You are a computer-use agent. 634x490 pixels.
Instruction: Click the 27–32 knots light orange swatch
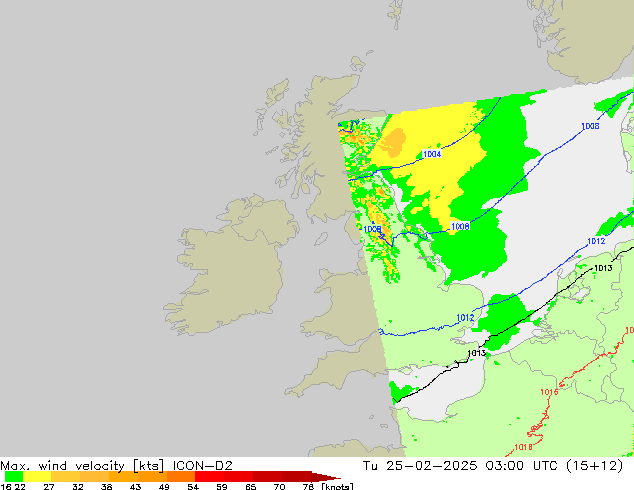coord(66,476)
